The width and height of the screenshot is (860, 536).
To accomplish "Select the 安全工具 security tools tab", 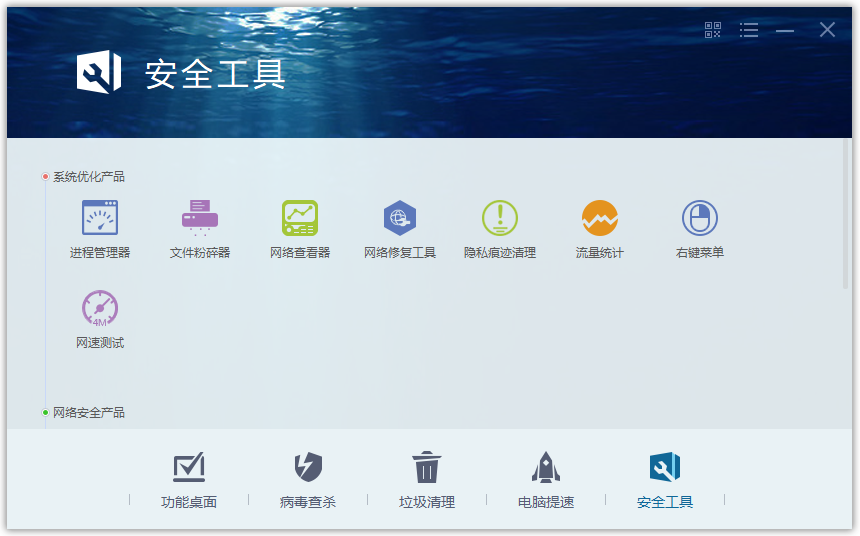I will click(665, 480).
